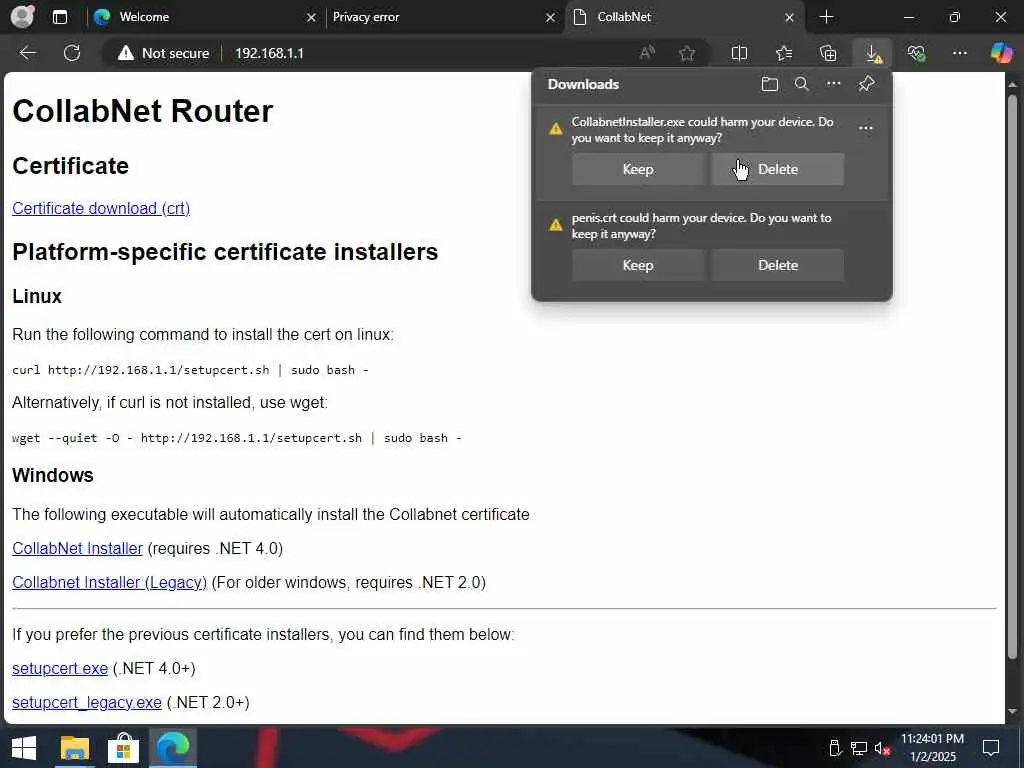Open the Not secure site info warning
The image size is (1024, 768).
pyautogui.click(x=163, y=53)
